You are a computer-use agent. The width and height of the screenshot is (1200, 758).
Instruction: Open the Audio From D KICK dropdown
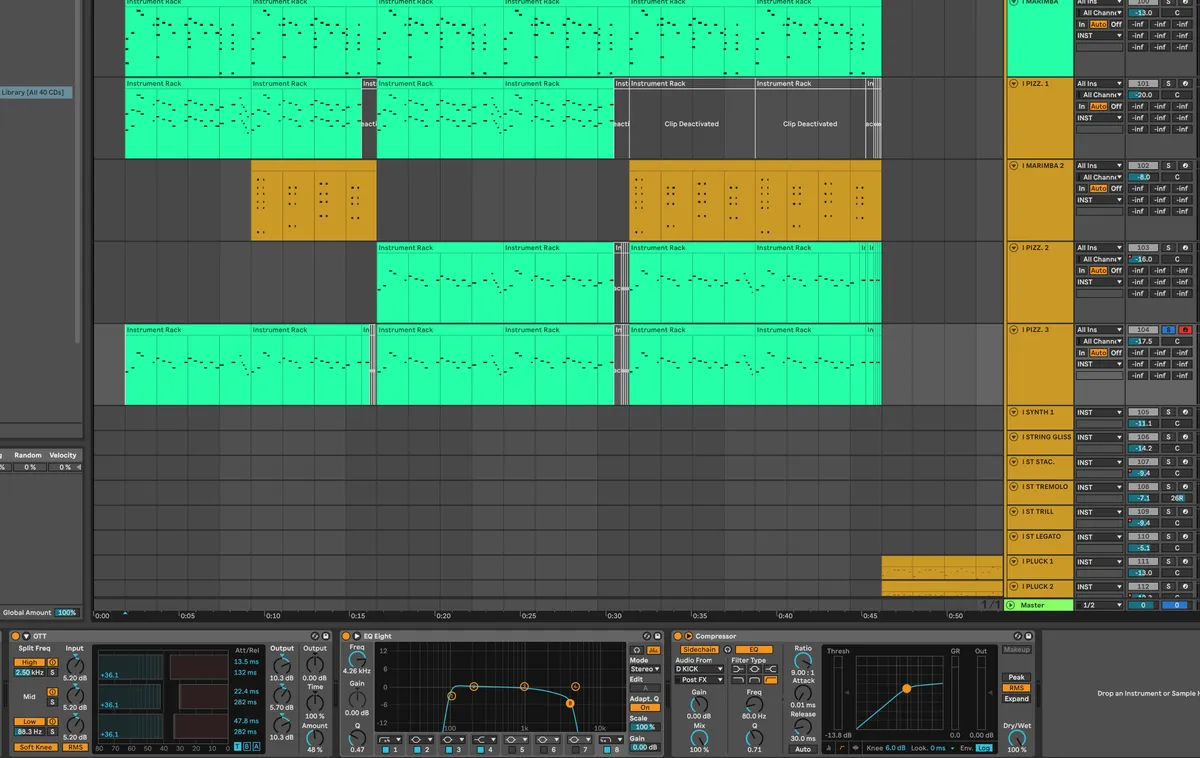699,669
